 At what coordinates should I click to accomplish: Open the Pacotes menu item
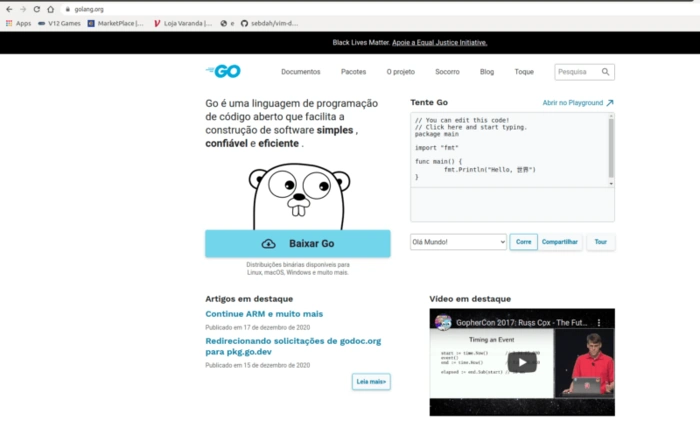click(x=353, y=72)
